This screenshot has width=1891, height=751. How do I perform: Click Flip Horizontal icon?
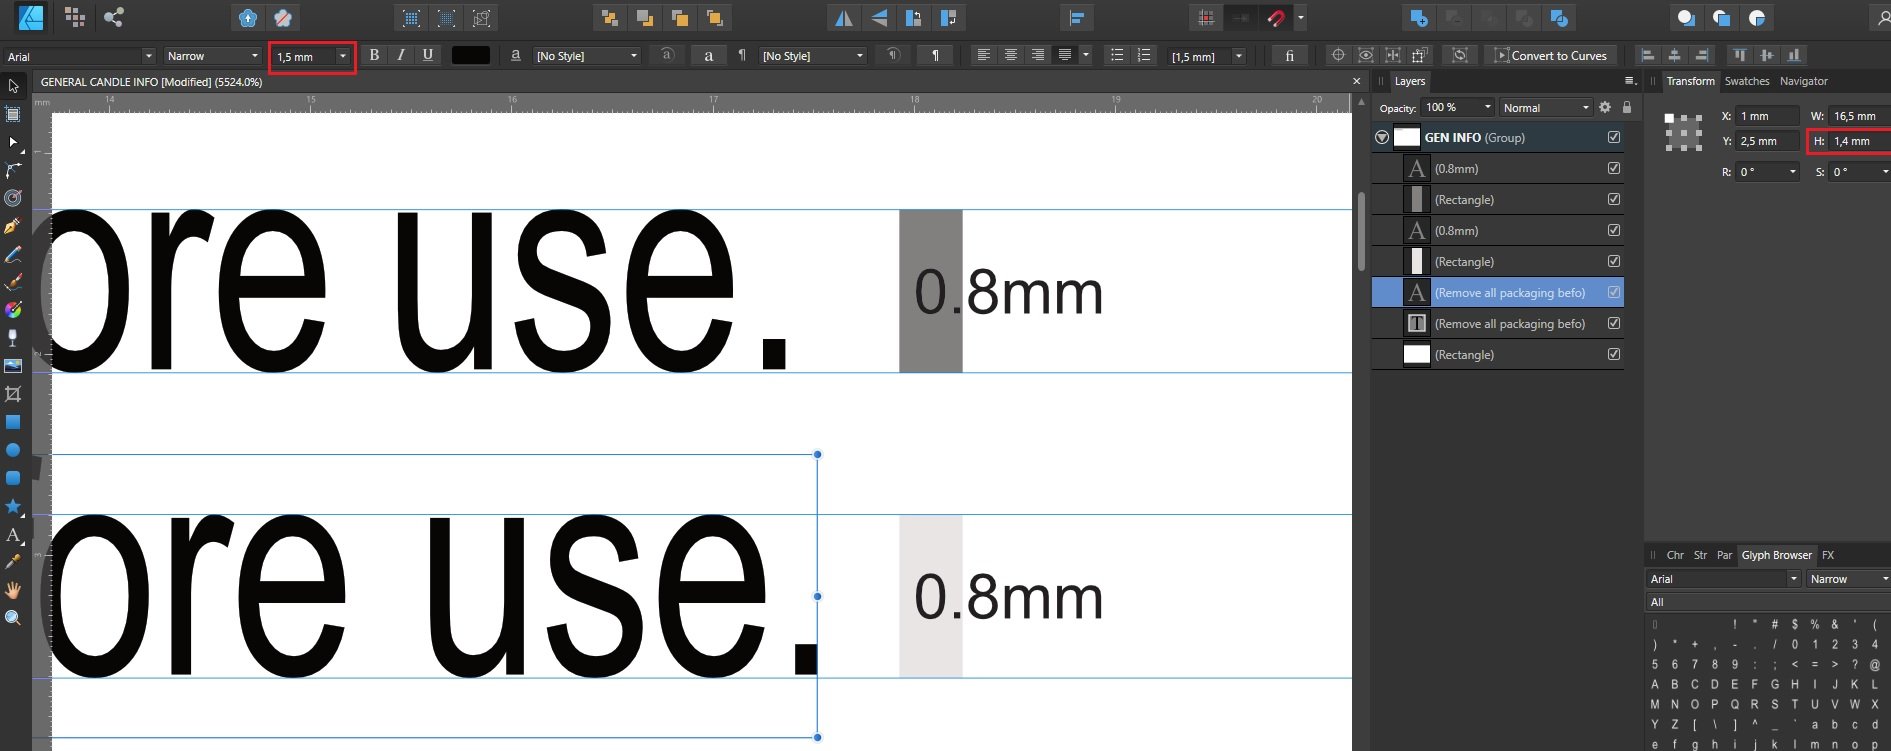click(844, 18)
